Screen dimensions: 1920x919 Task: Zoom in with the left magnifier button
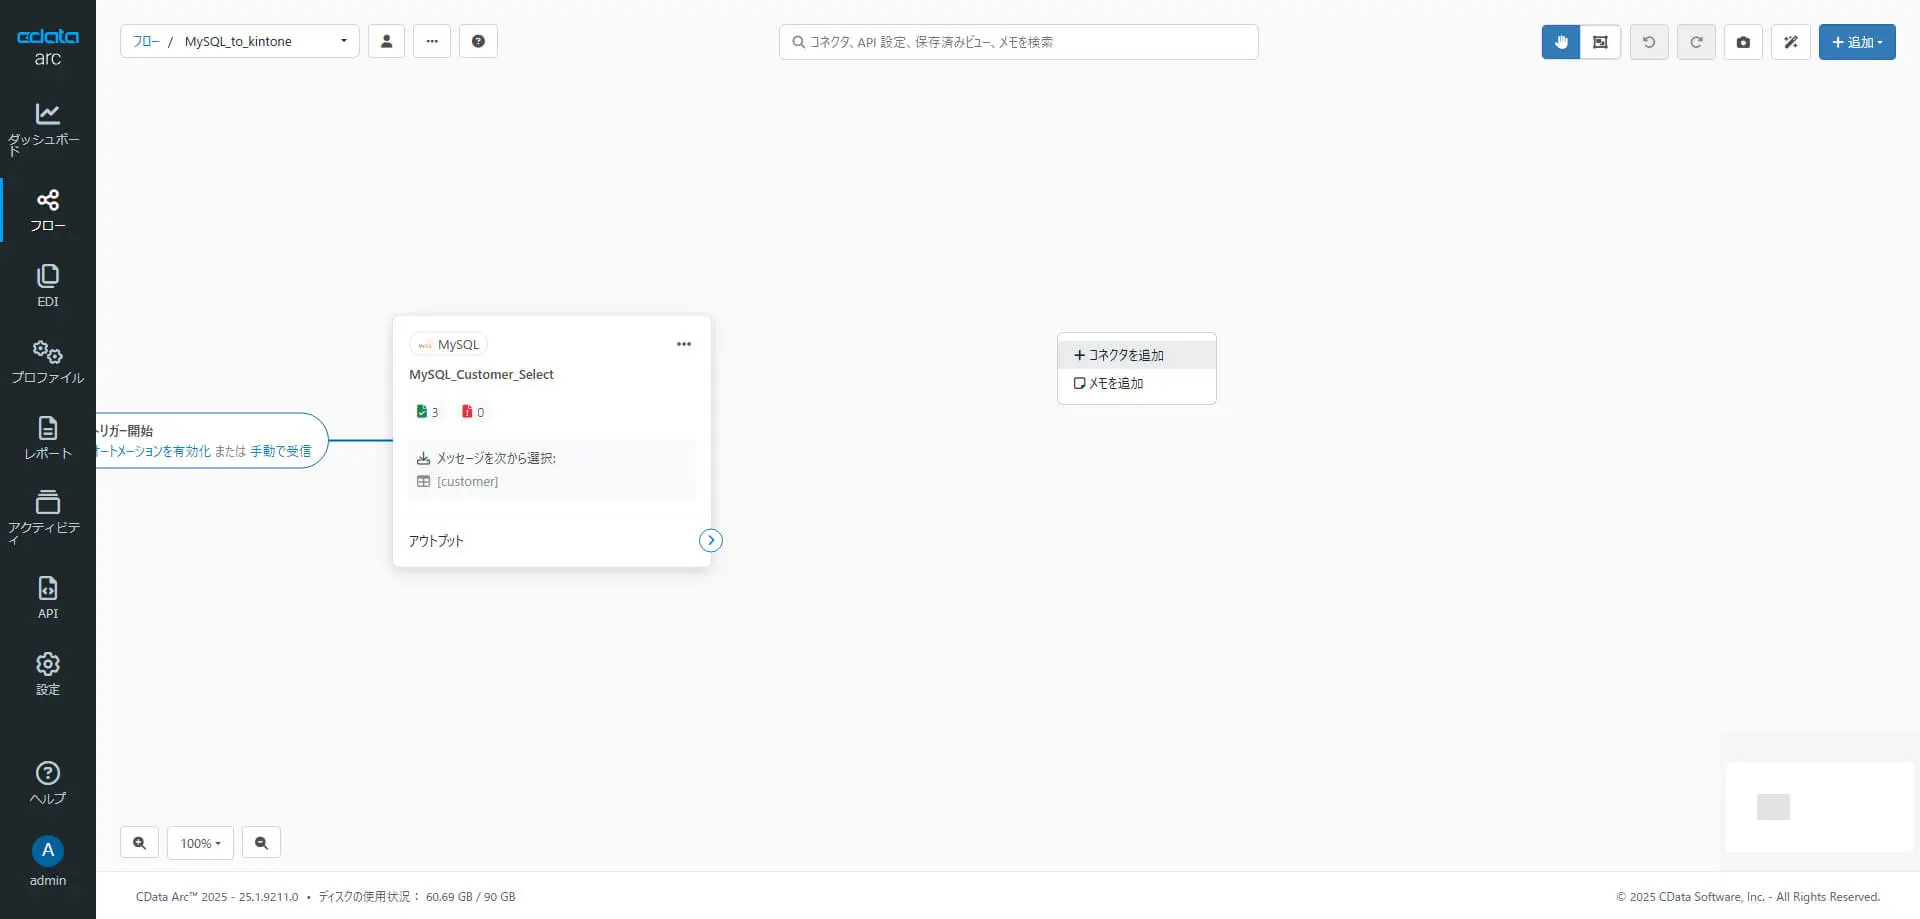tap(139, 843)
